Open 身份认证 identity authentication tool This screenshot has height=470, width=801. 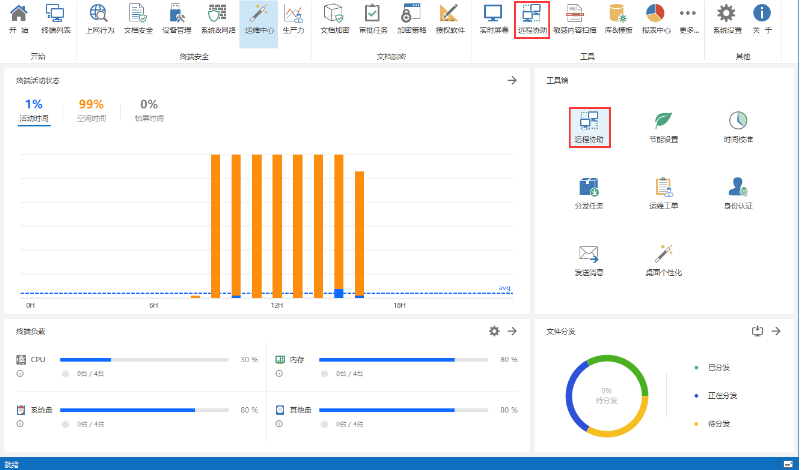pyautogui.click(x=738, y=194)
